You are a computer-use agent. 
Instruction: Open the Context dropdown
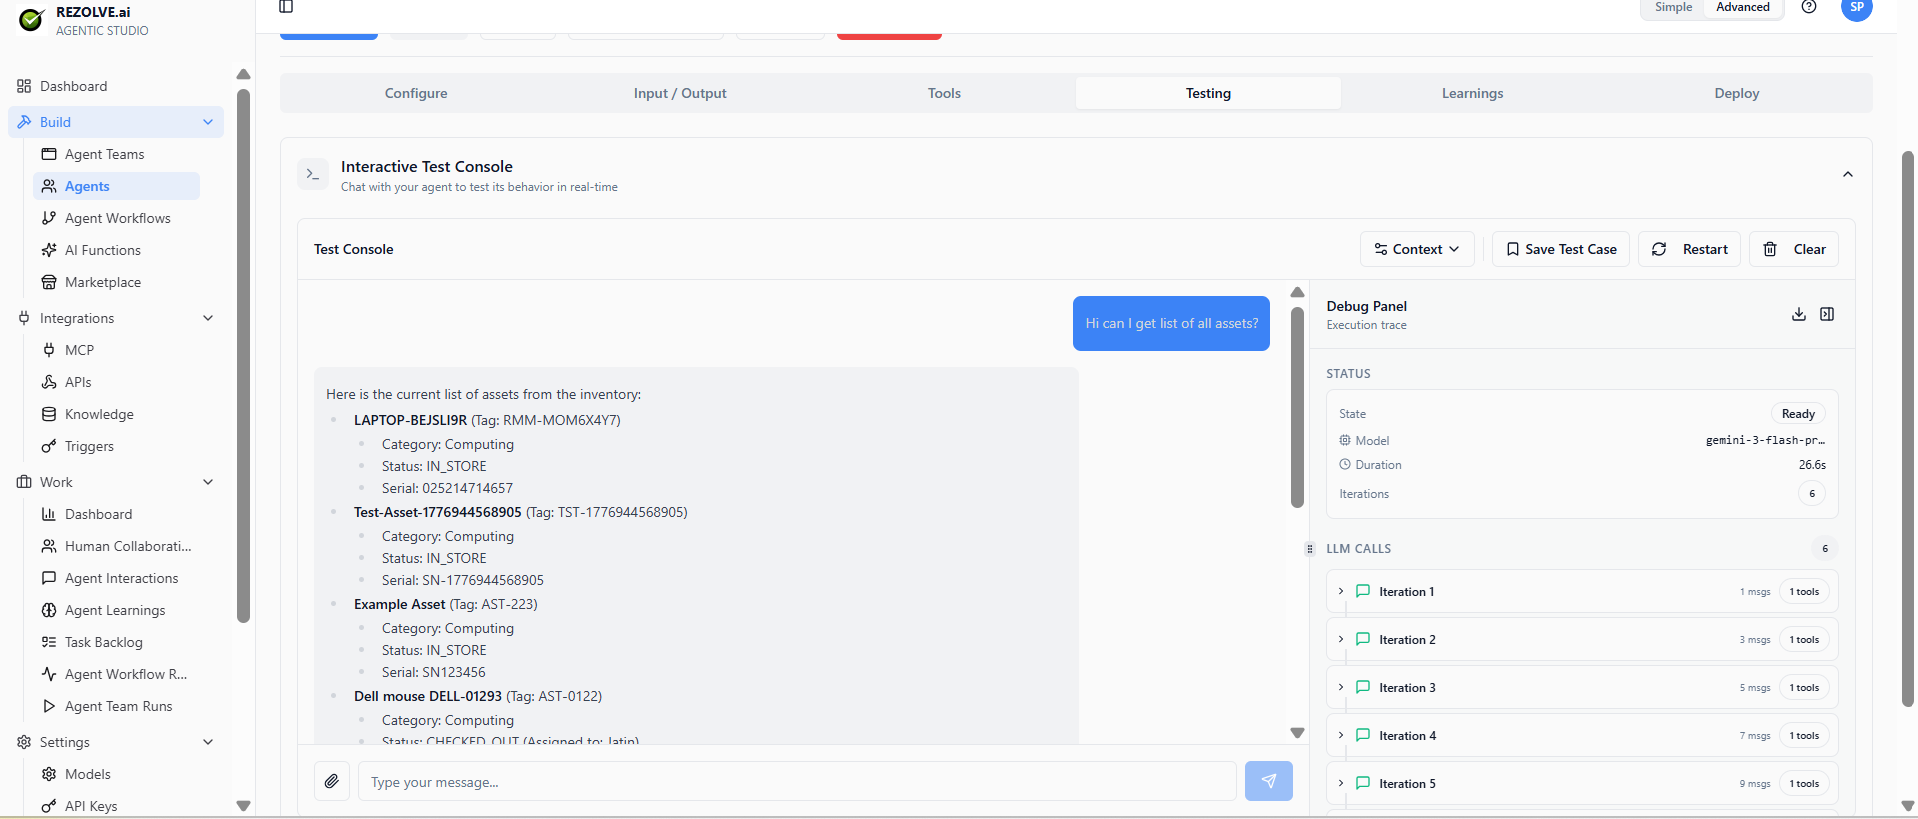coord(1417,249)
